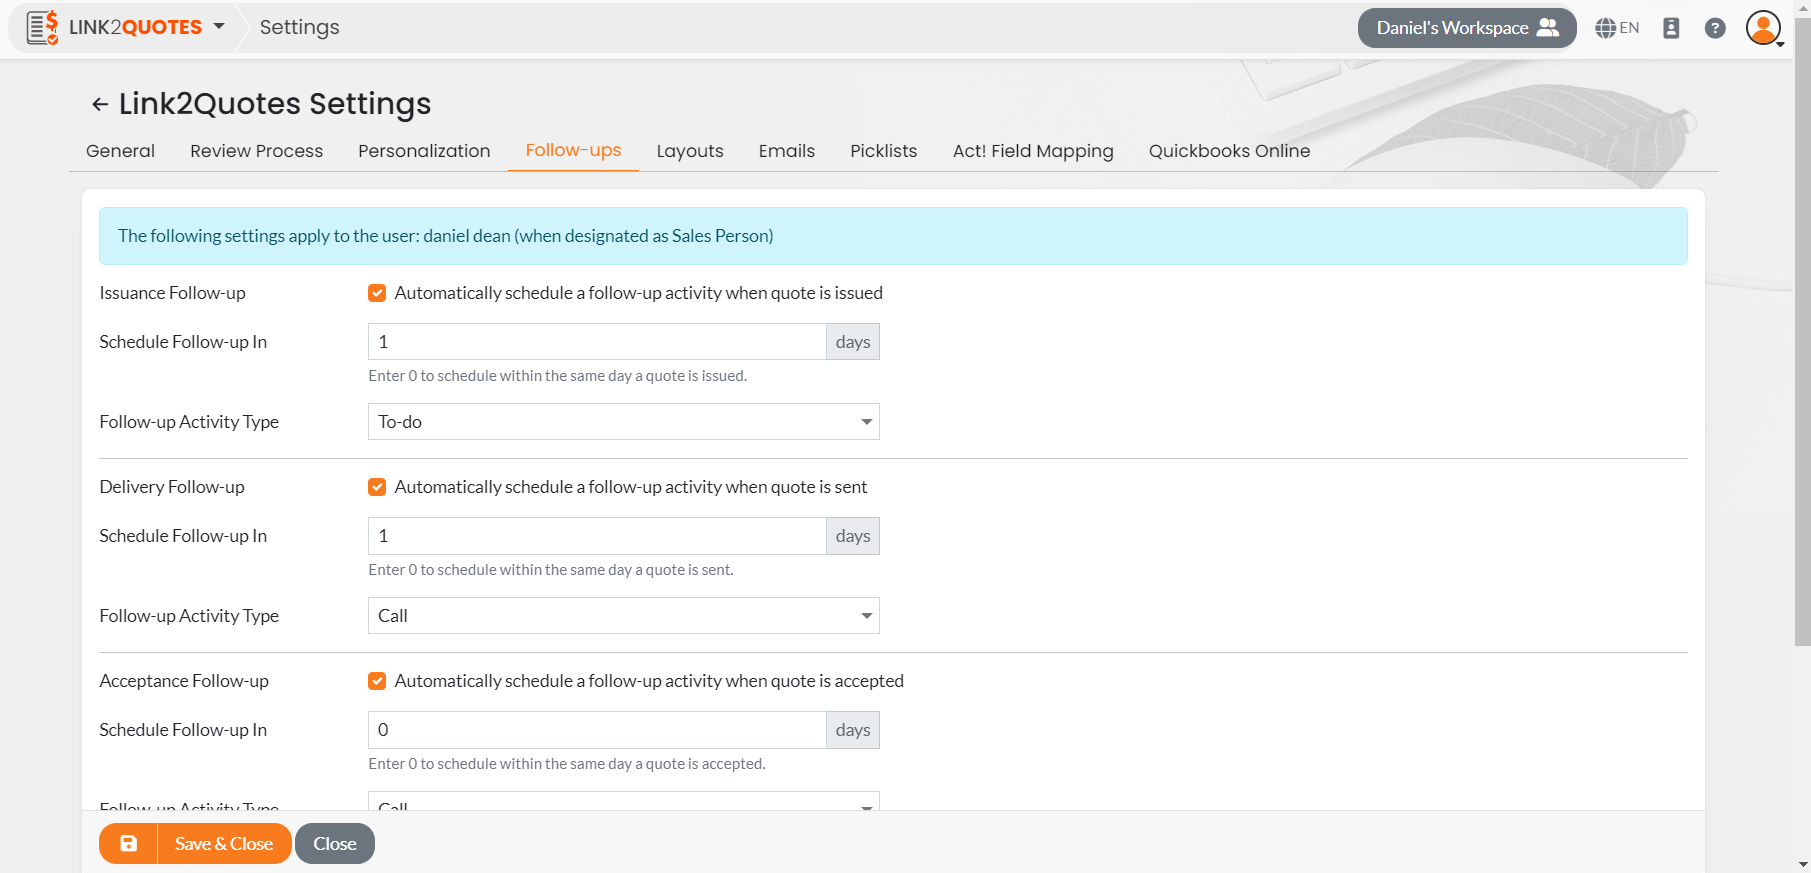Open the Layouts tab
Image resolution: width=1811 pixels, height=873 pixels.
pyautogui.click(x=690, y=151)
